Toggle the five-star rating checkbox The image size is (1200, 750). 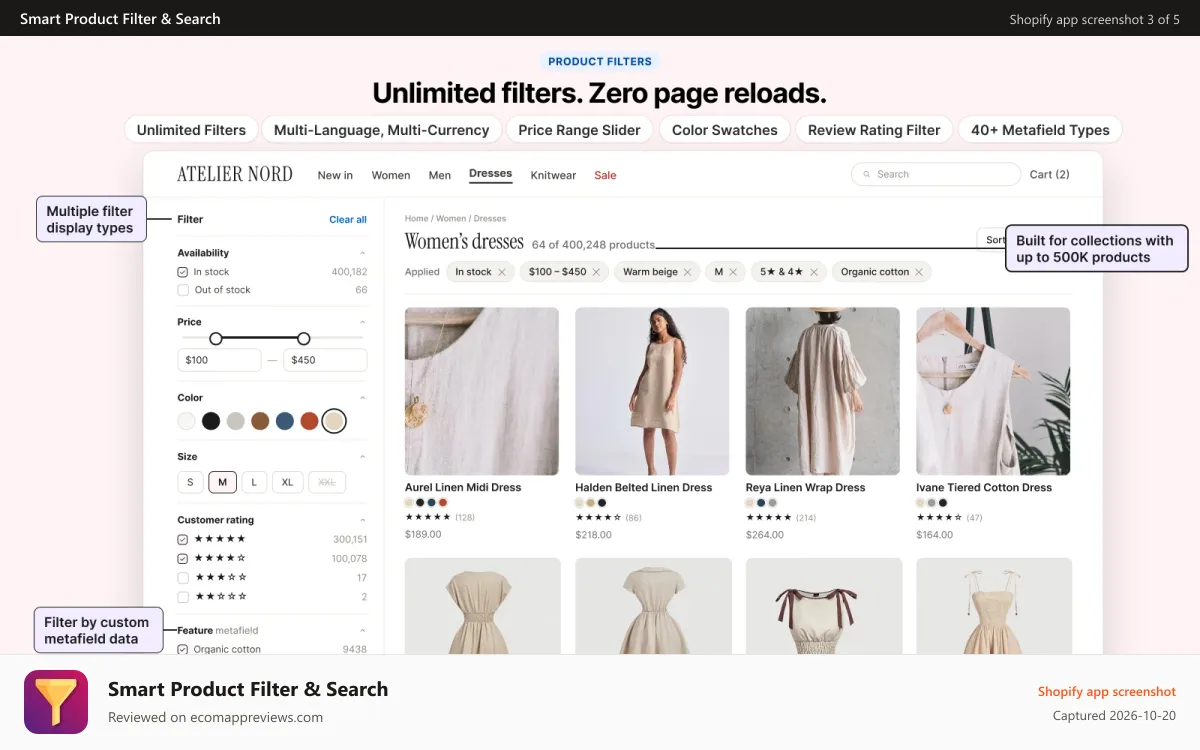(183, 539)
